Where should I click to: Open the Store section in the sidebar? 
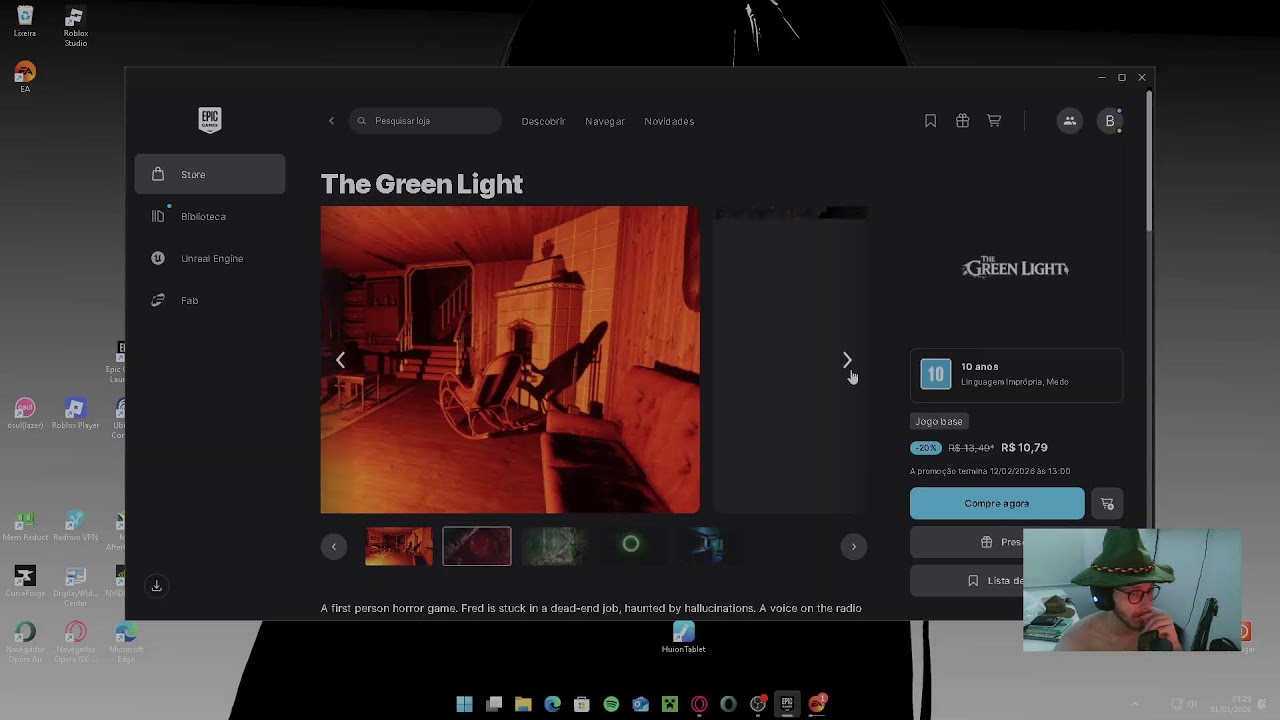(x=210, y=174)
